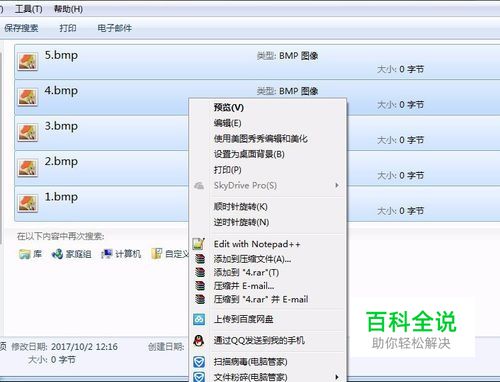Select the 5.bmp file name
Viewport: 500px width, 382px height.
click(61, 55)
